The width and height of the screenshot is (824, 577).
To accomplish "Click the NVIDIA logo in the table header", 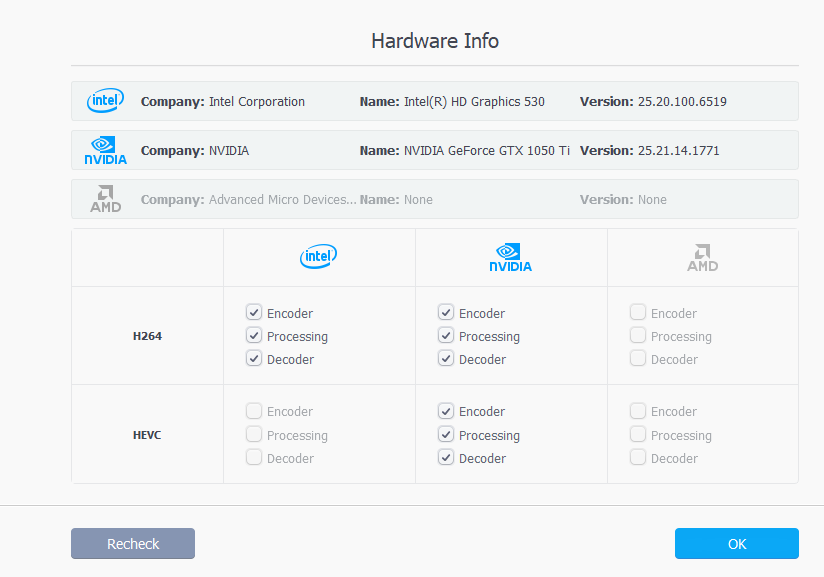I will pyautogui.click(x=510, y=257).
